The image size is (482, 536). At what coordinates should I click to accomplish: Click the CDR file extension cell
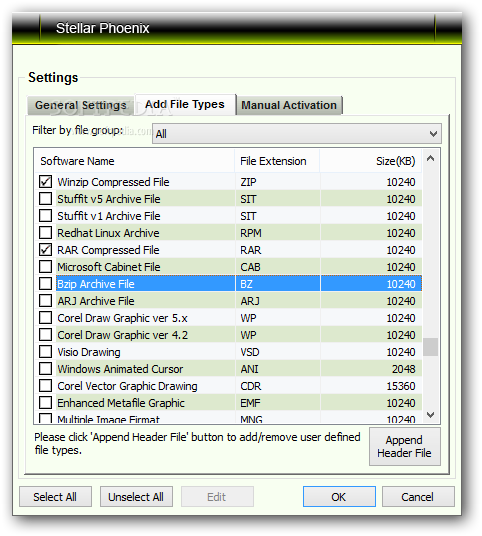251,386
